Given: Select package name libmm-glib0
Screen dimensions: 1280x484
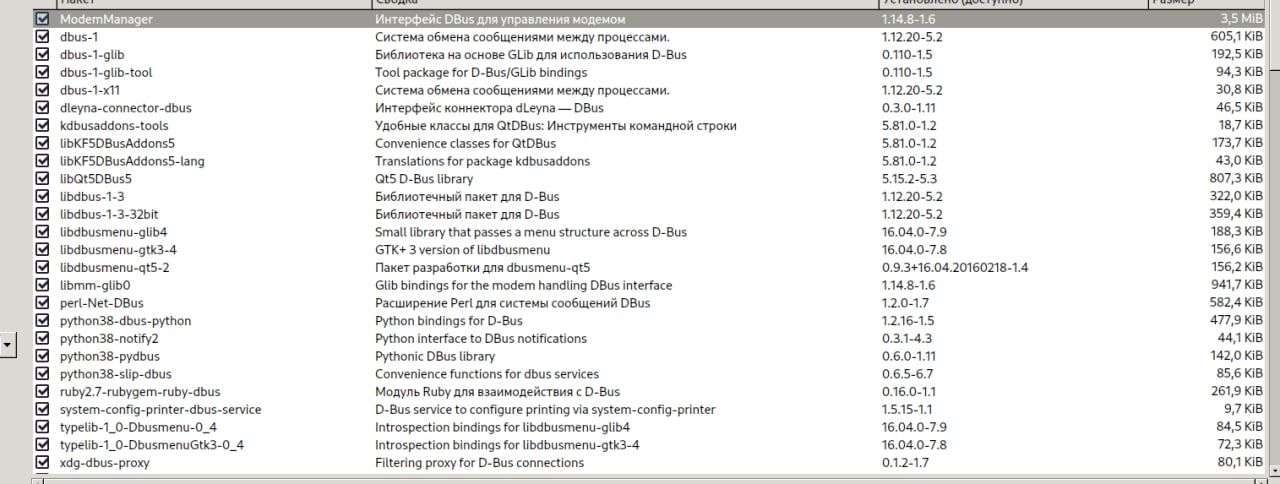Looking at the screenshot, I should [x=95, y=285].
